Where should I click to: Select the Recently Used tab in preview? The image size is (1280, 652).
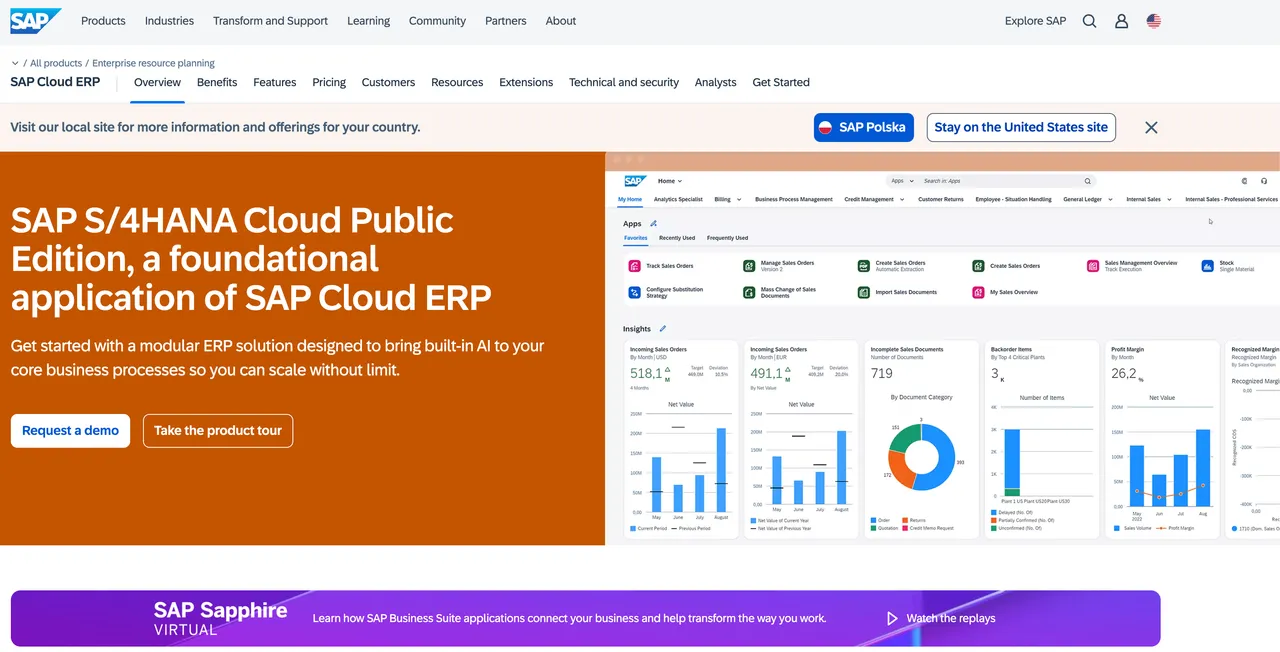(677, 238)
